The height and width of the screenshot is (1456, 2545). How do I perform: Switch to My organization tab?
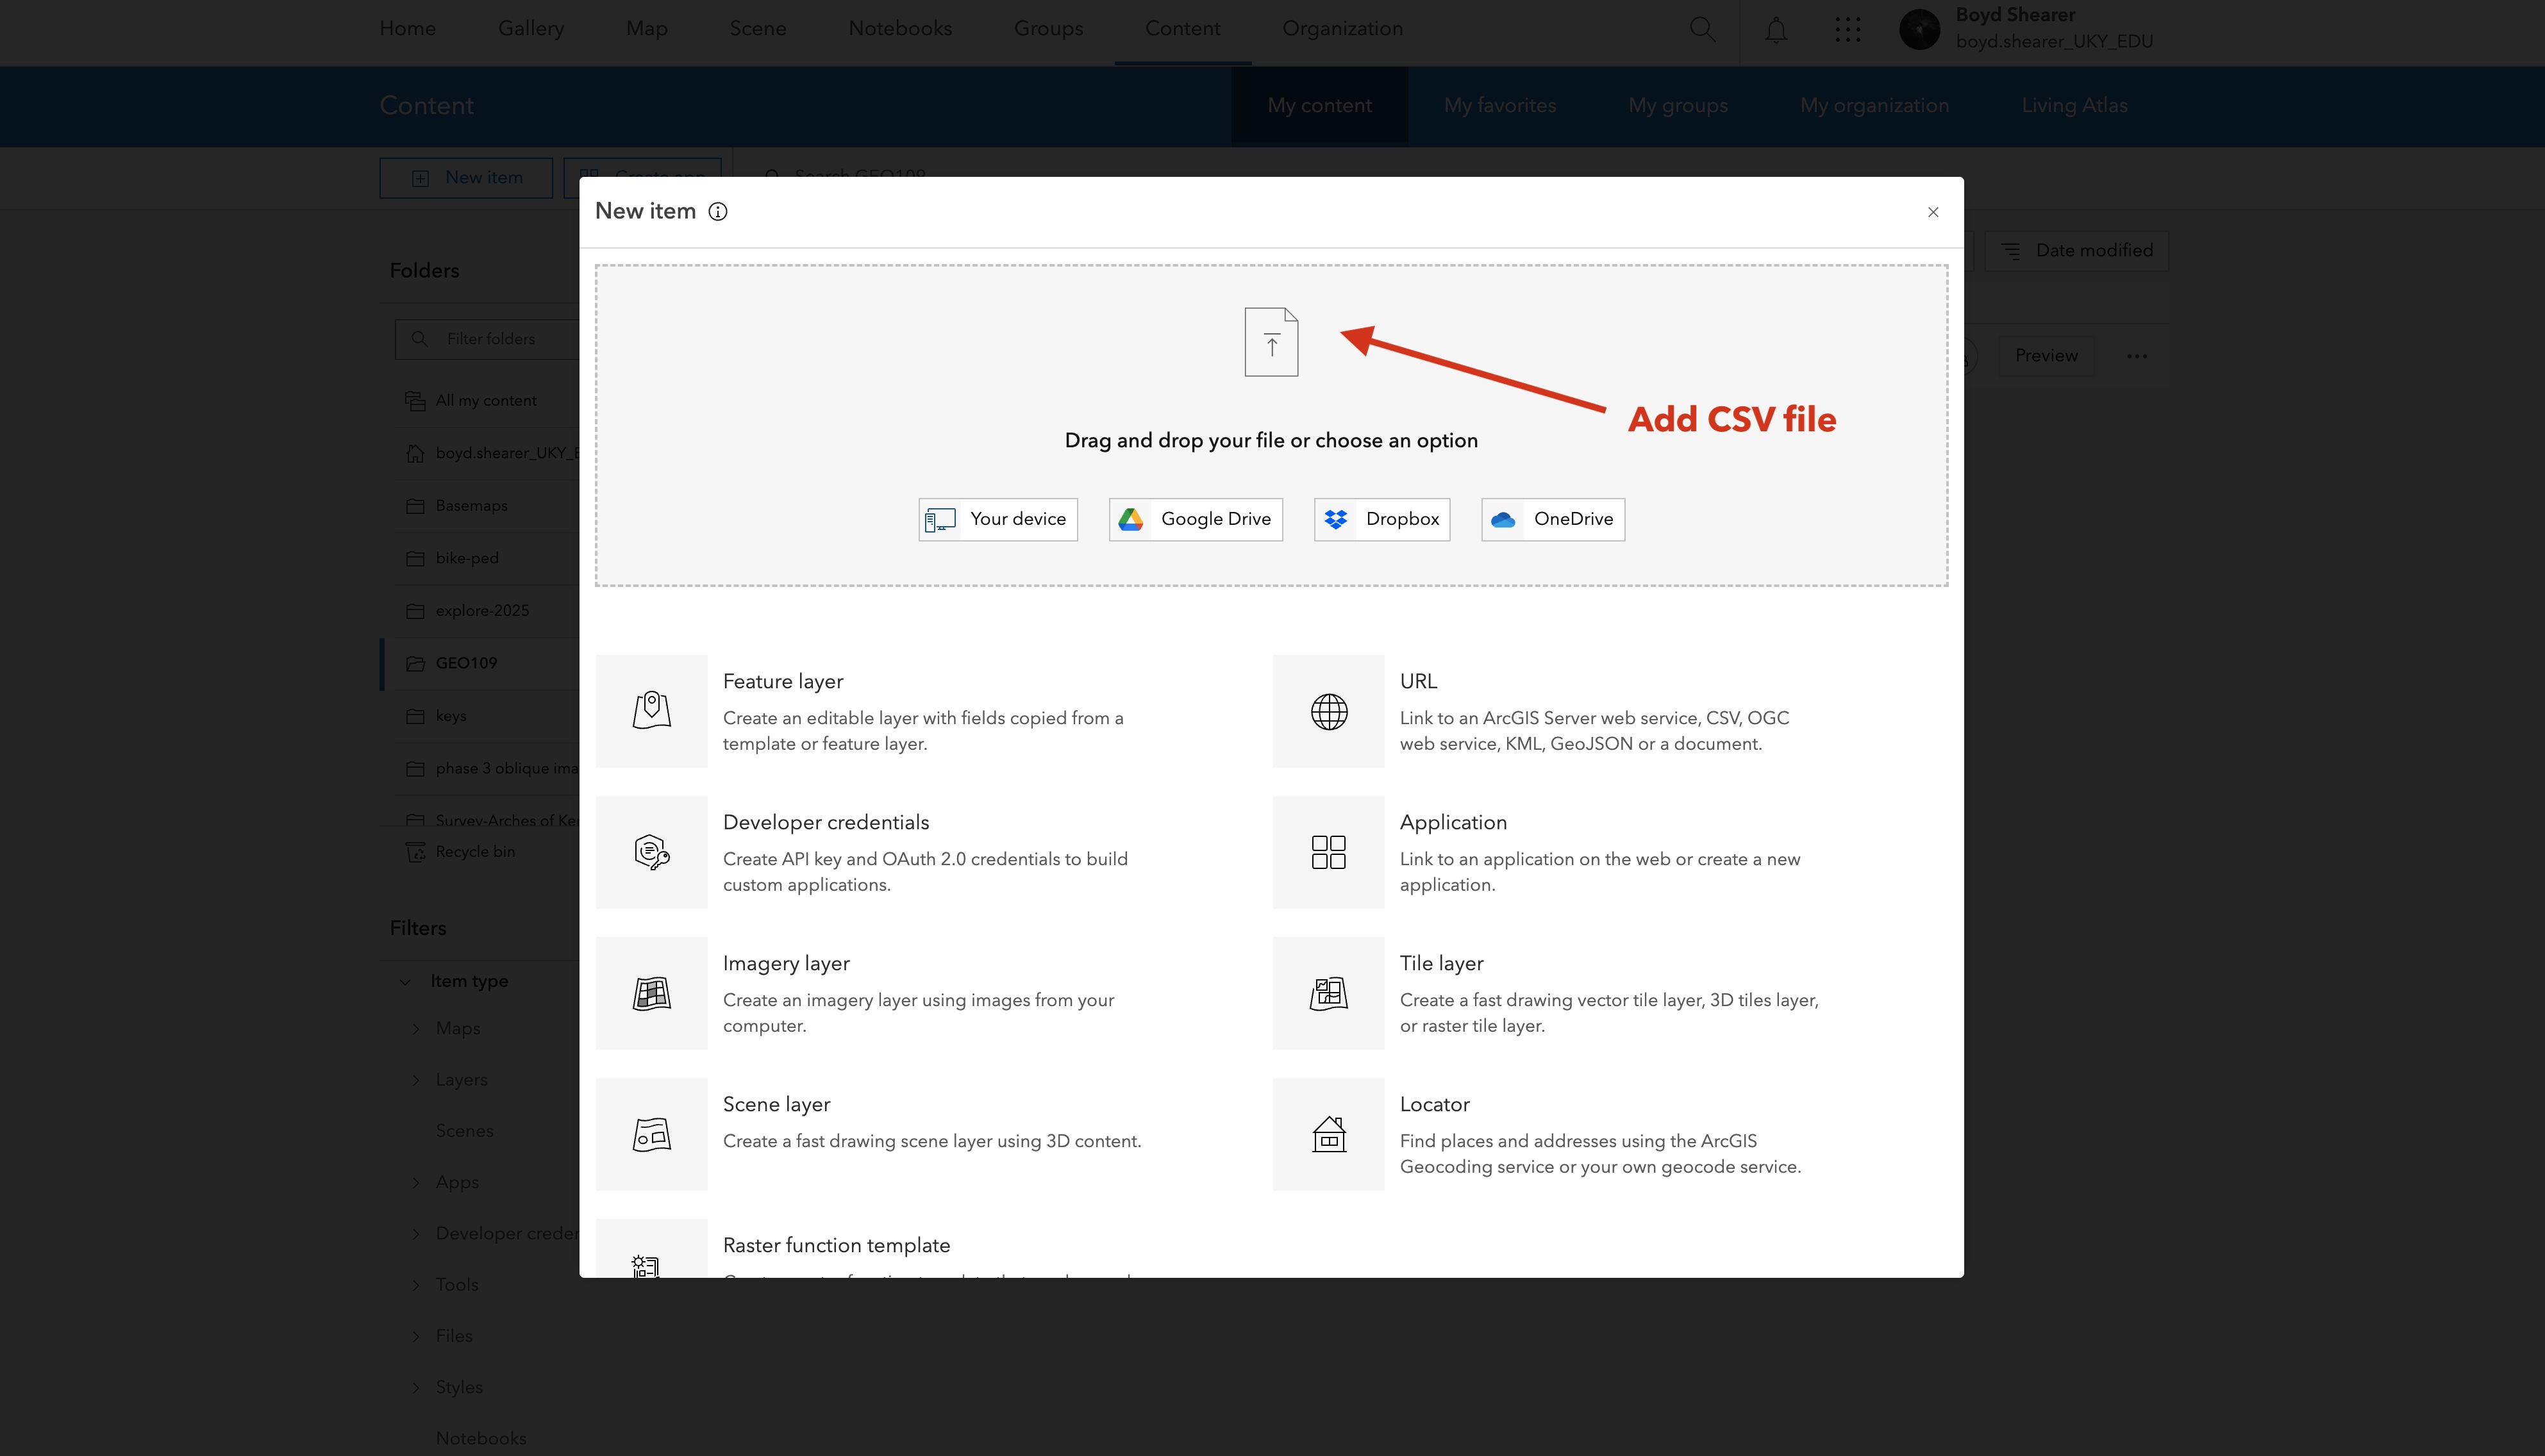coord(1875,106)
